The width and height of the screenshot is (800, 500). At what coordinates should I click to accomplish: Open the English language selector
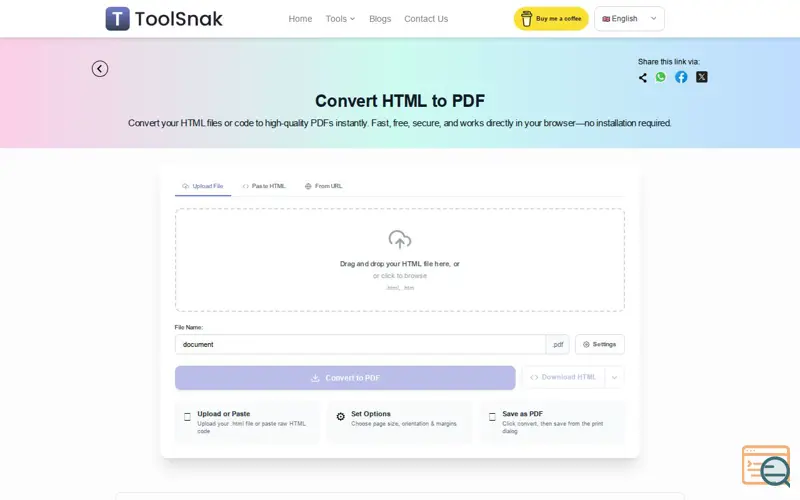pos(629,19)
